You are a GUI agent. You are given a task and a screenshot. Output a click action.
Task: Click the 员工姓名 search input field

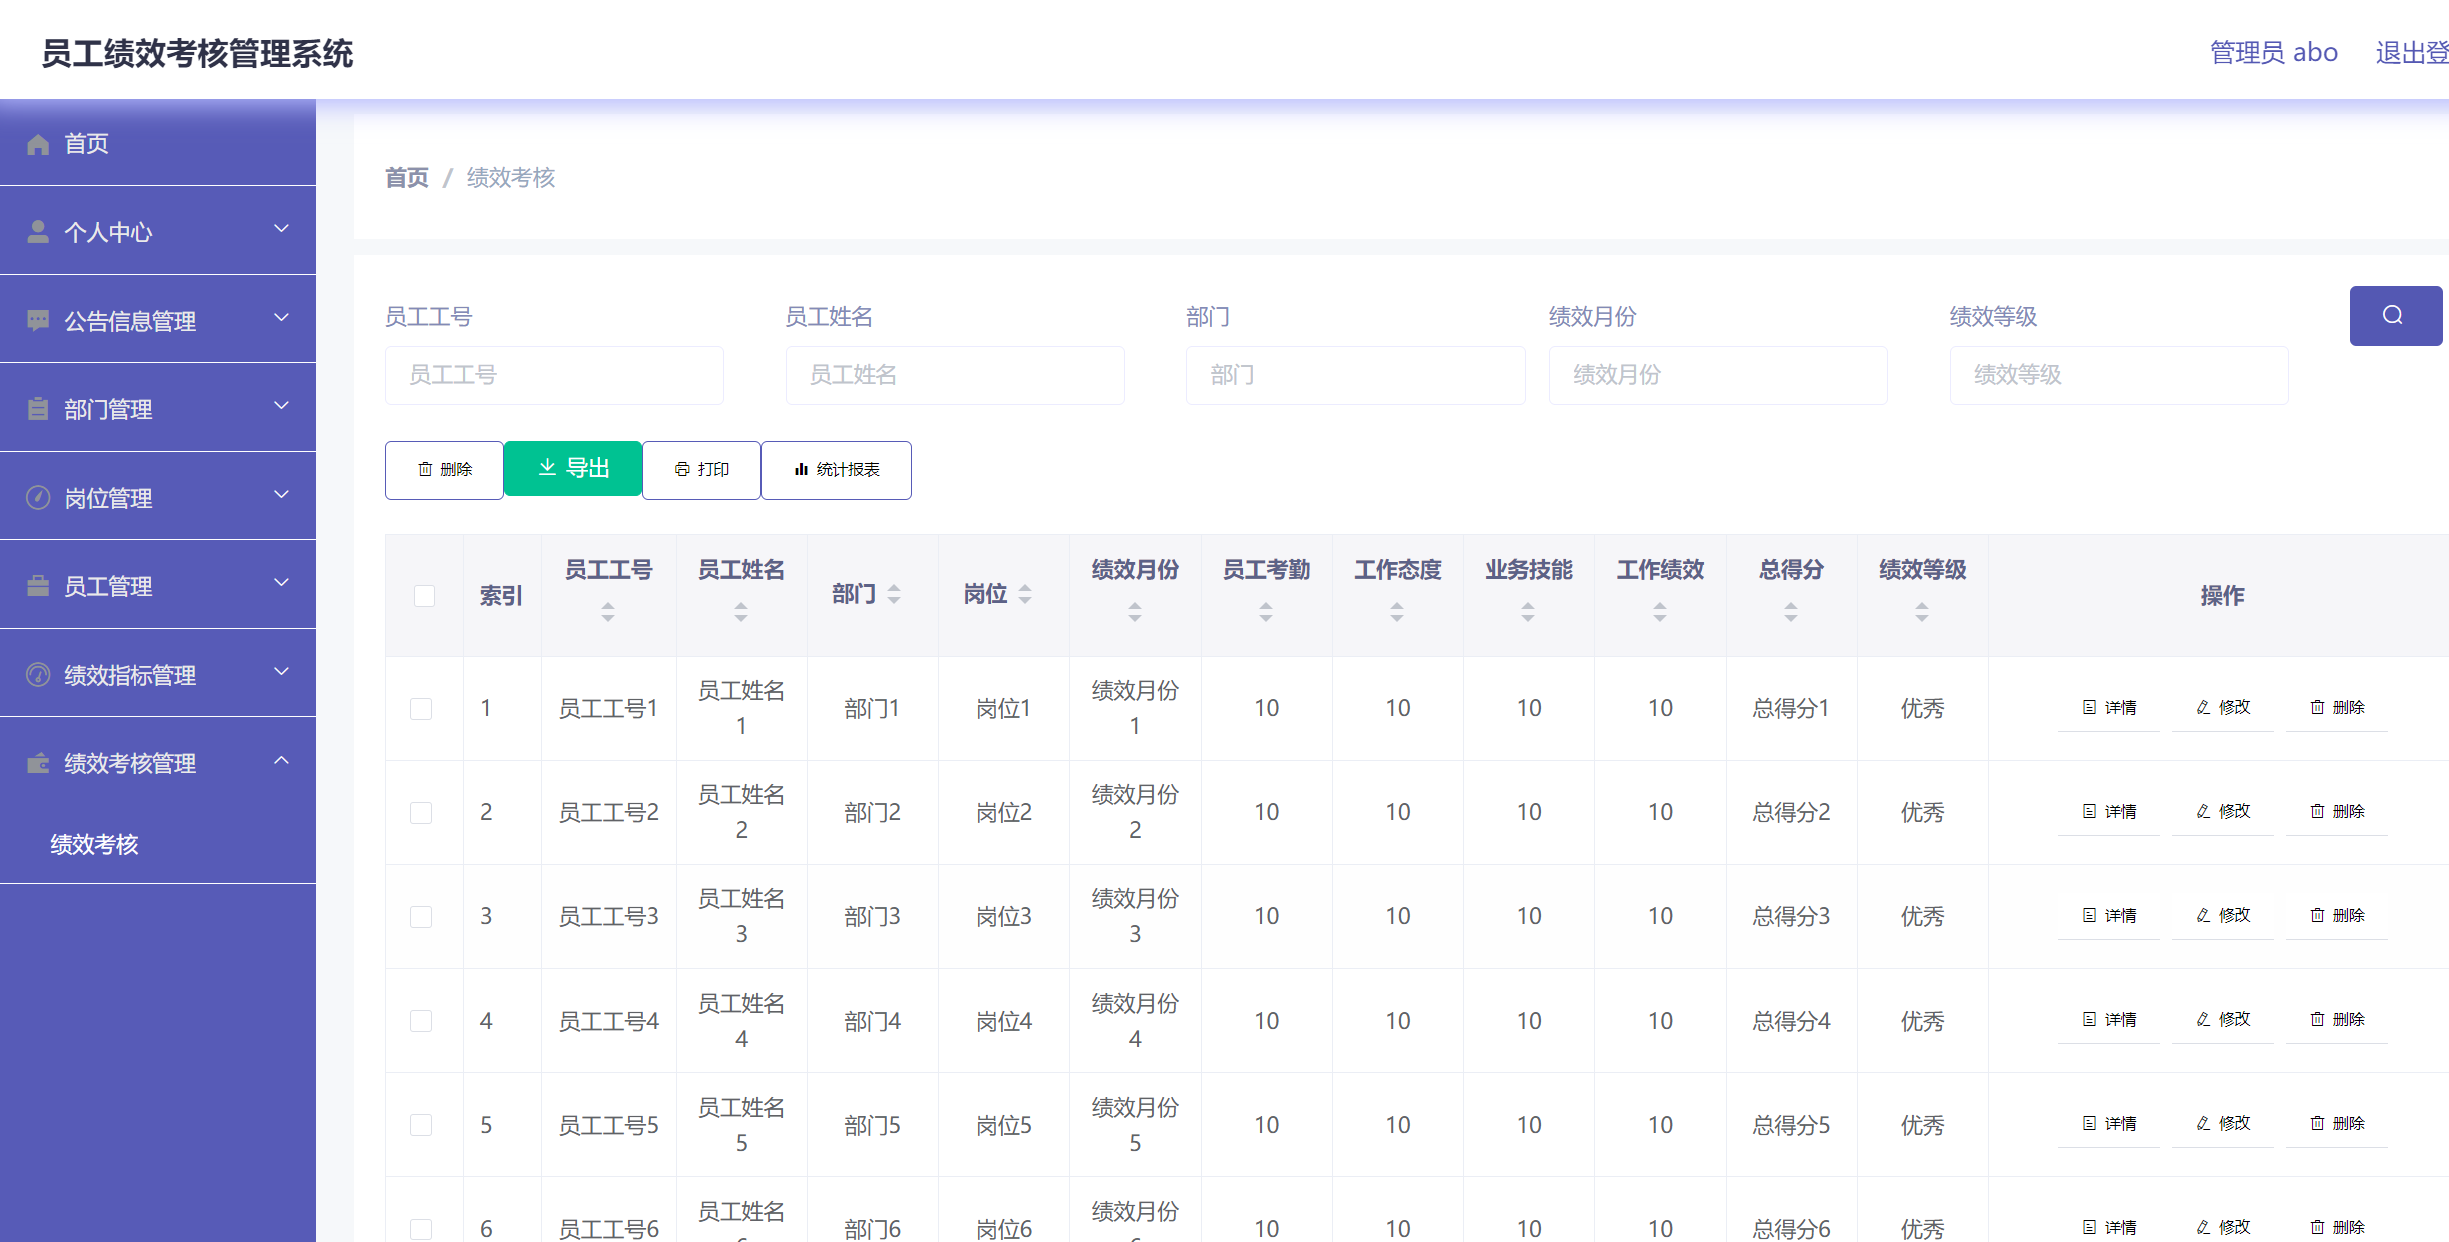pyautogui.click(x=955, y=375)
